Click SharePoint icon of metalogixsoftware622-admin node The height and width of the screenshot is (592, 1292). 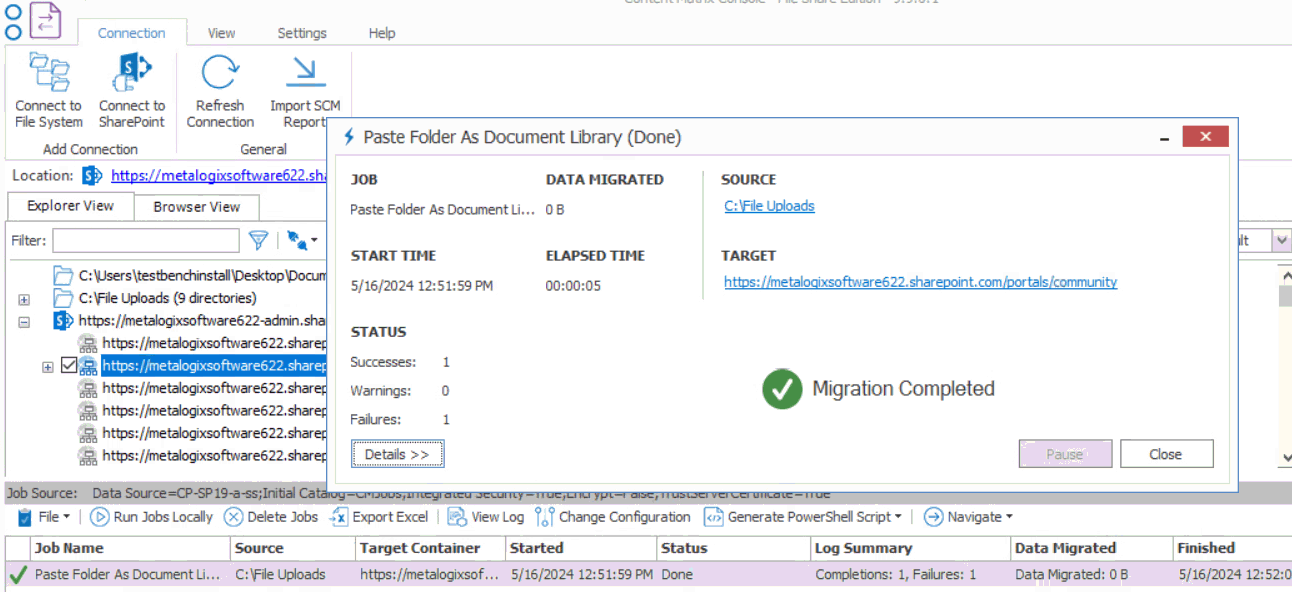click(63, 321)
